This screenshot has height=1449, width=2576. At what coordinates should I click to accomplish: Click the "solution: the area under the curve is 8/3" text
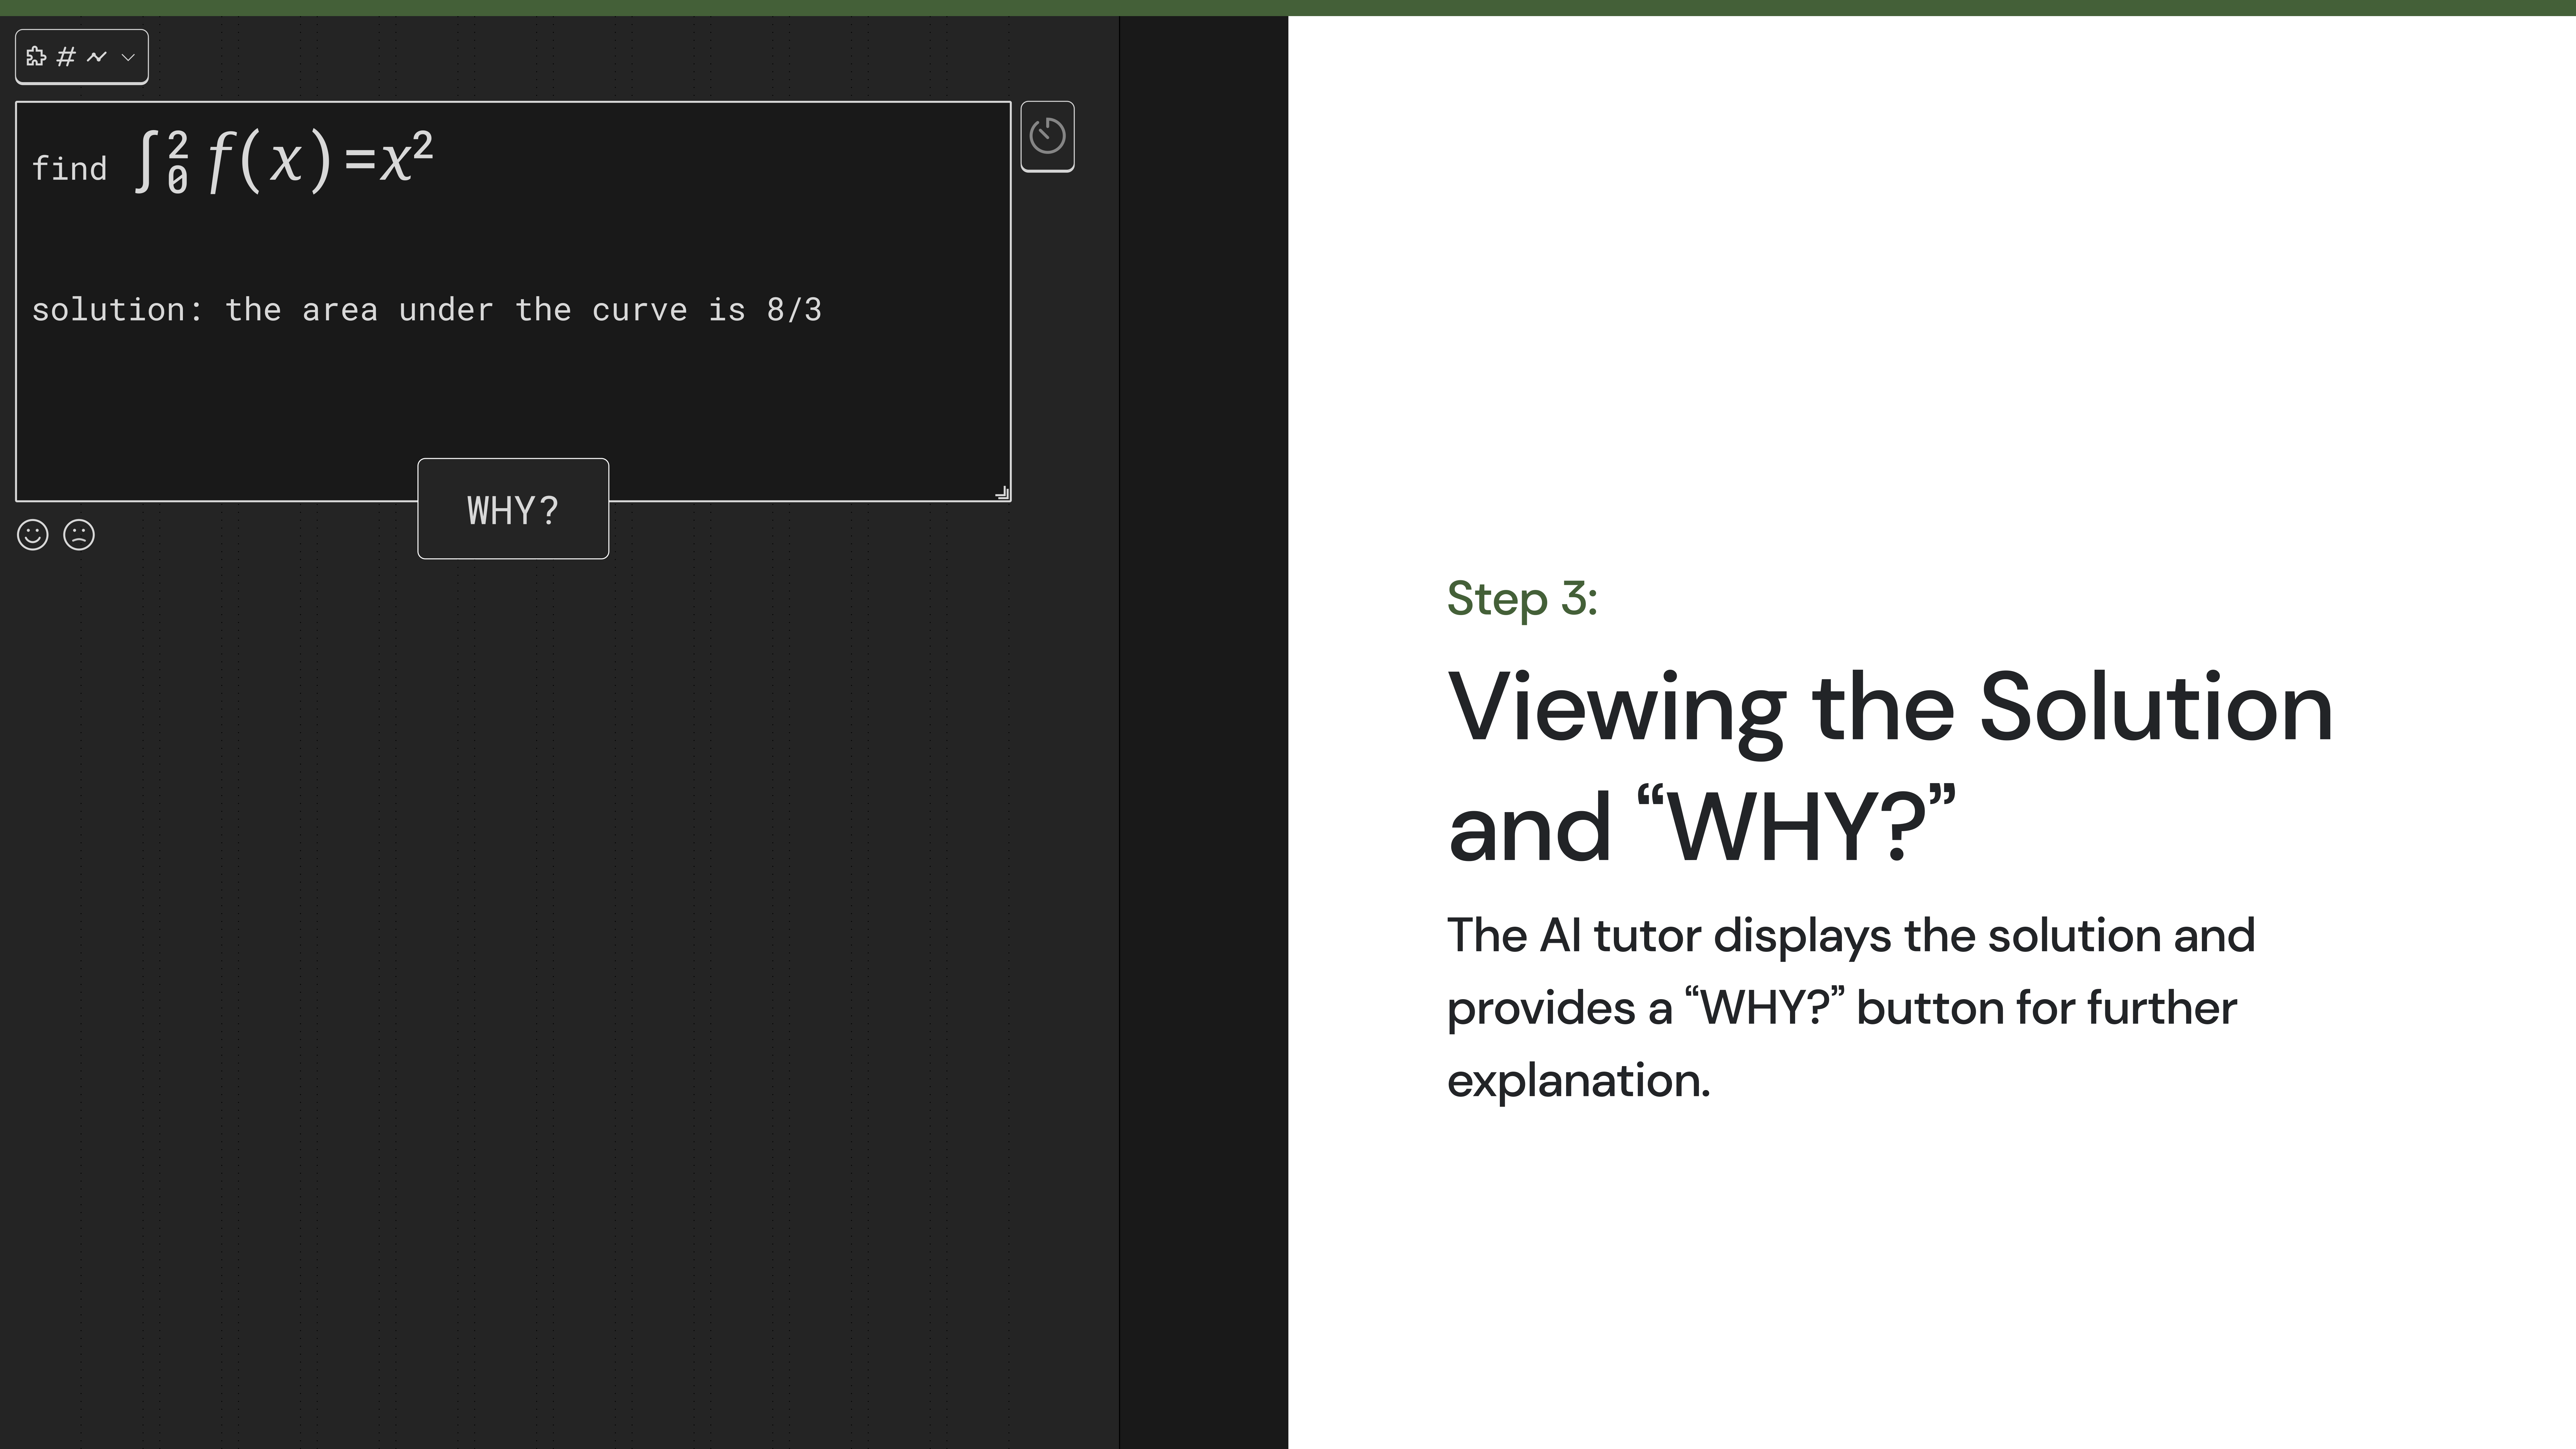point(427,310)
